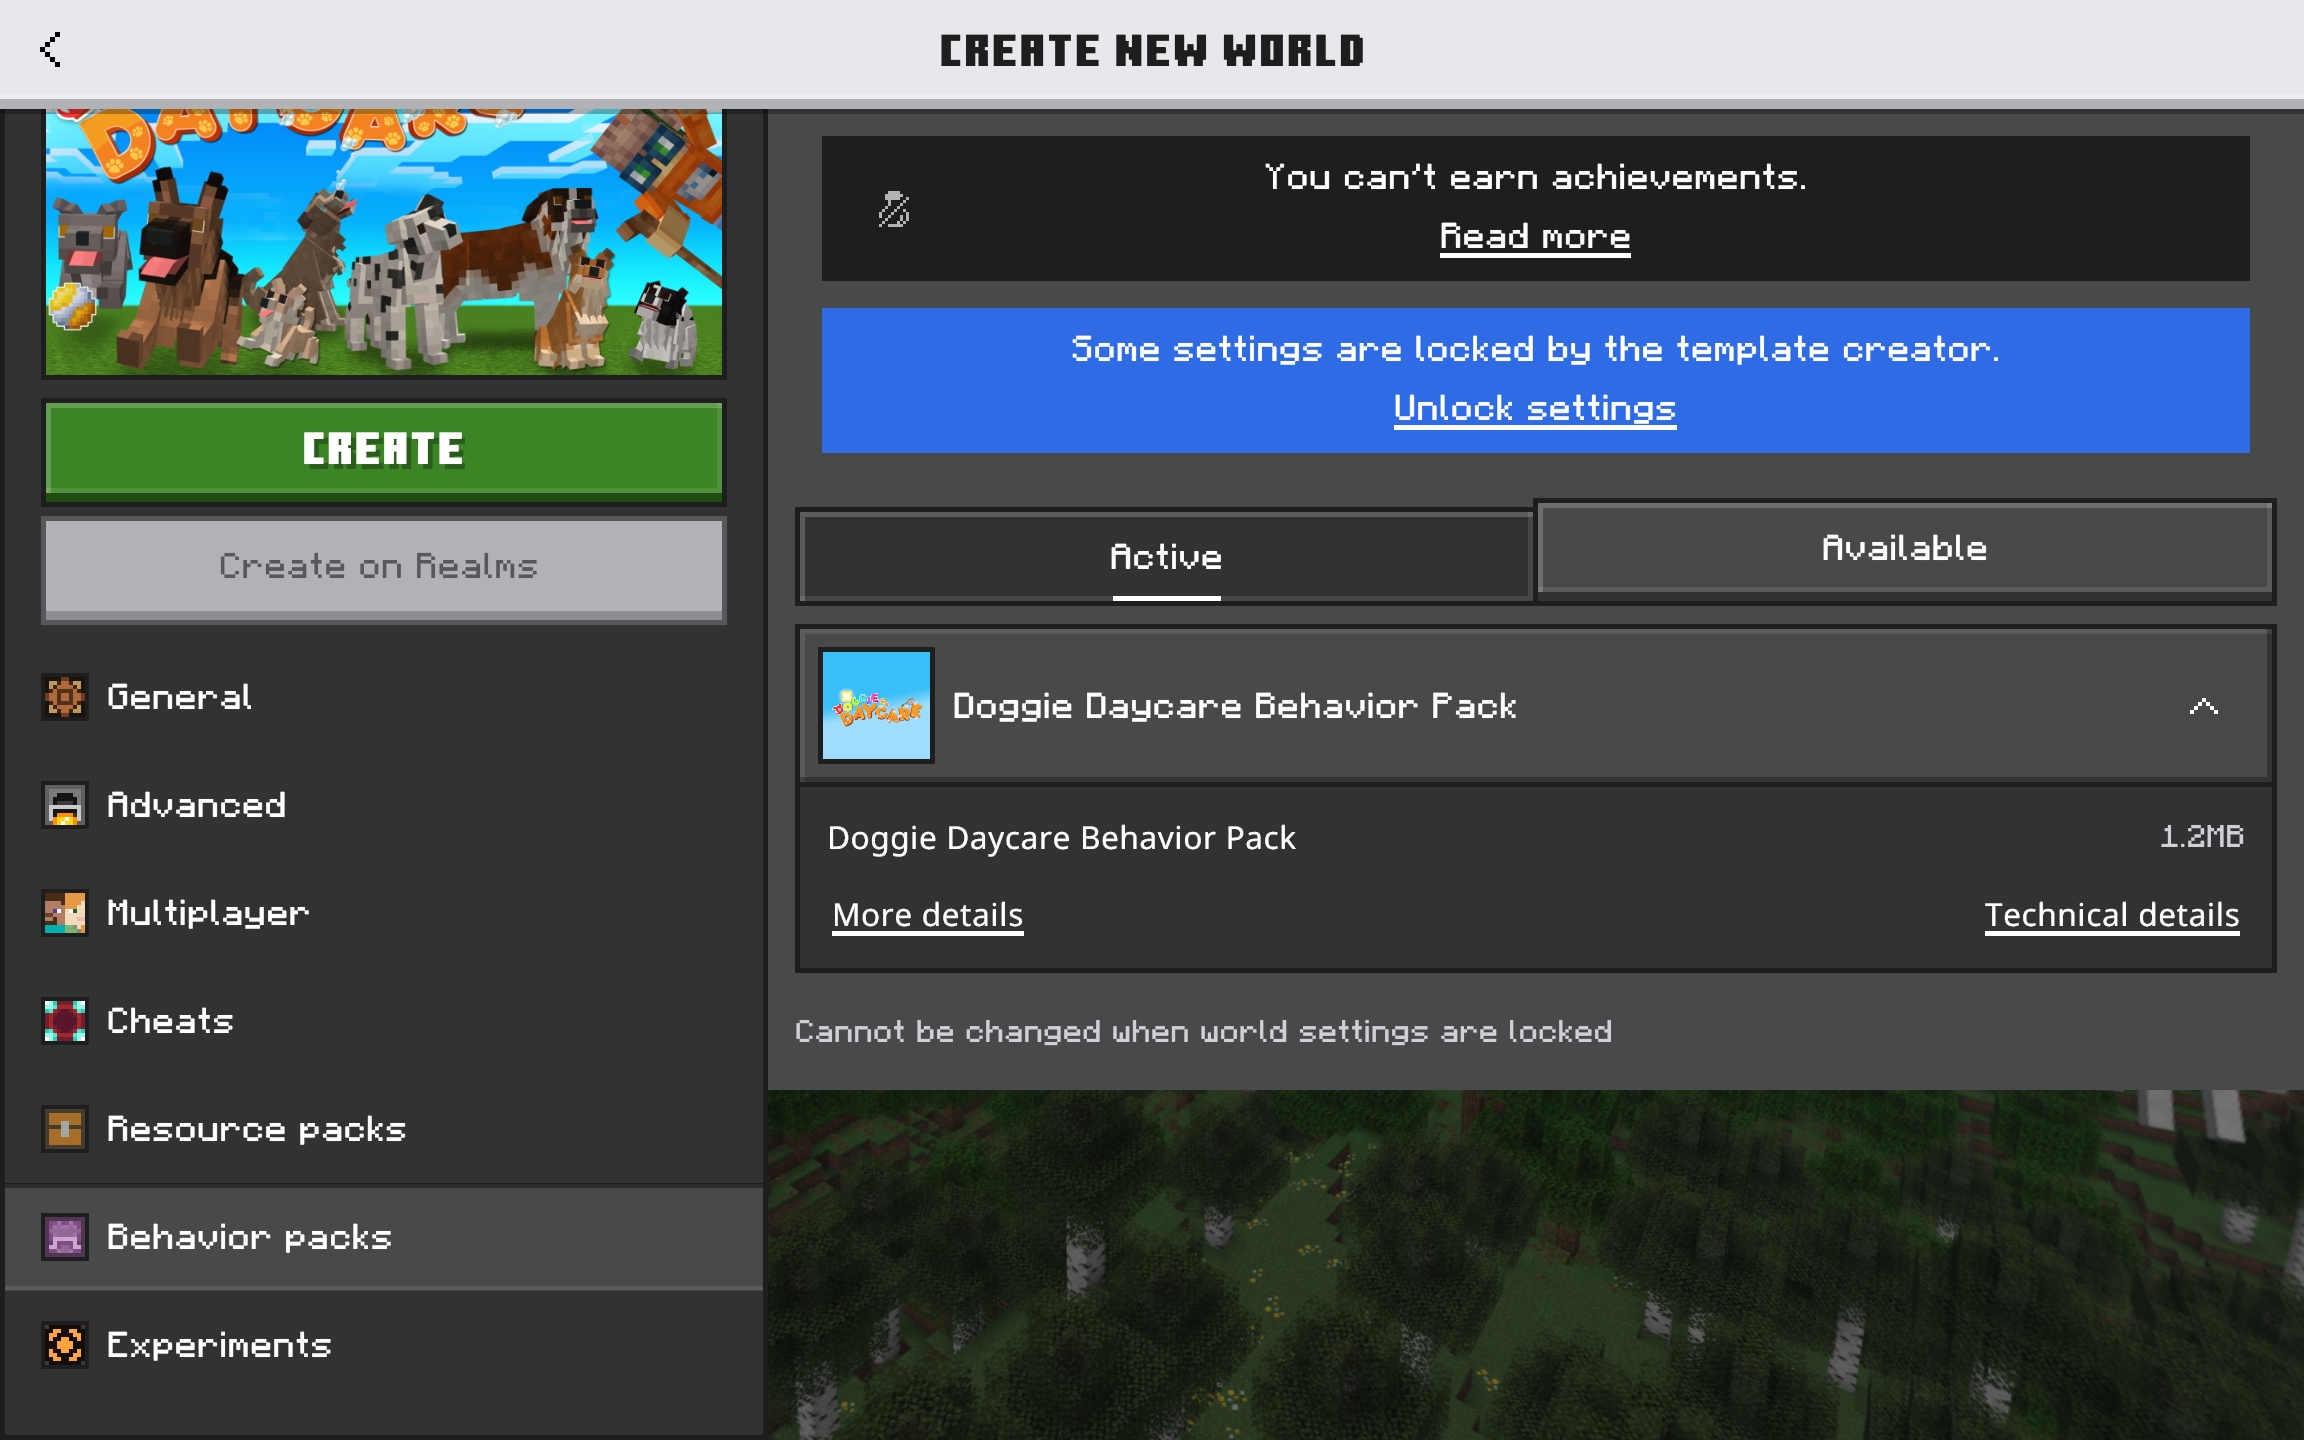This screenshot has width=2304, height=1440.
Task: Click the Experiments icon
Action: [x=65, y=1345]
